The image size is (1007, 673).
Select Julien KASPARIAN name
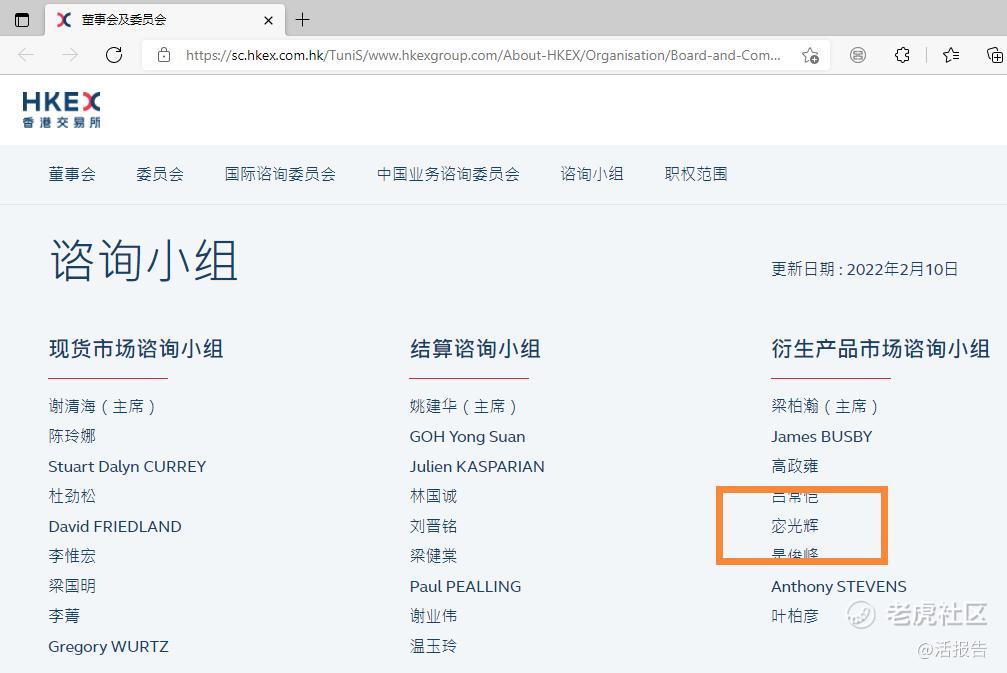click(477, 466)
